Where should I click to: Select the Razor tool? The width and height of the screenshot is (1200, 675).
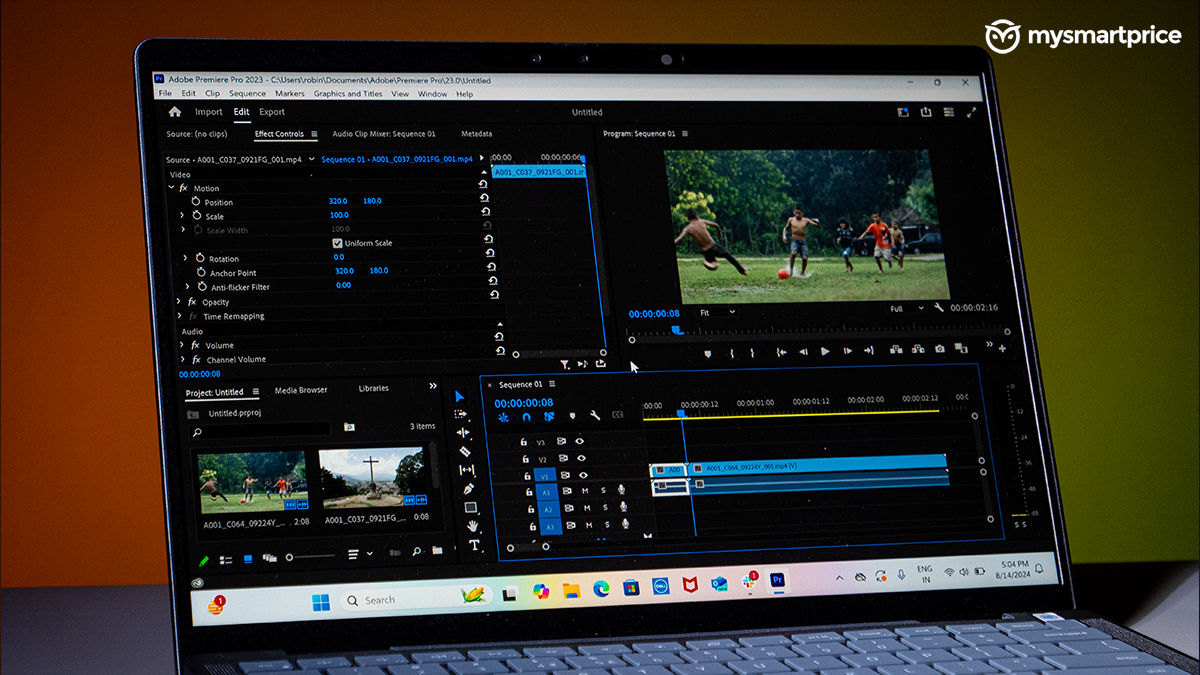[x=464, y=451]
